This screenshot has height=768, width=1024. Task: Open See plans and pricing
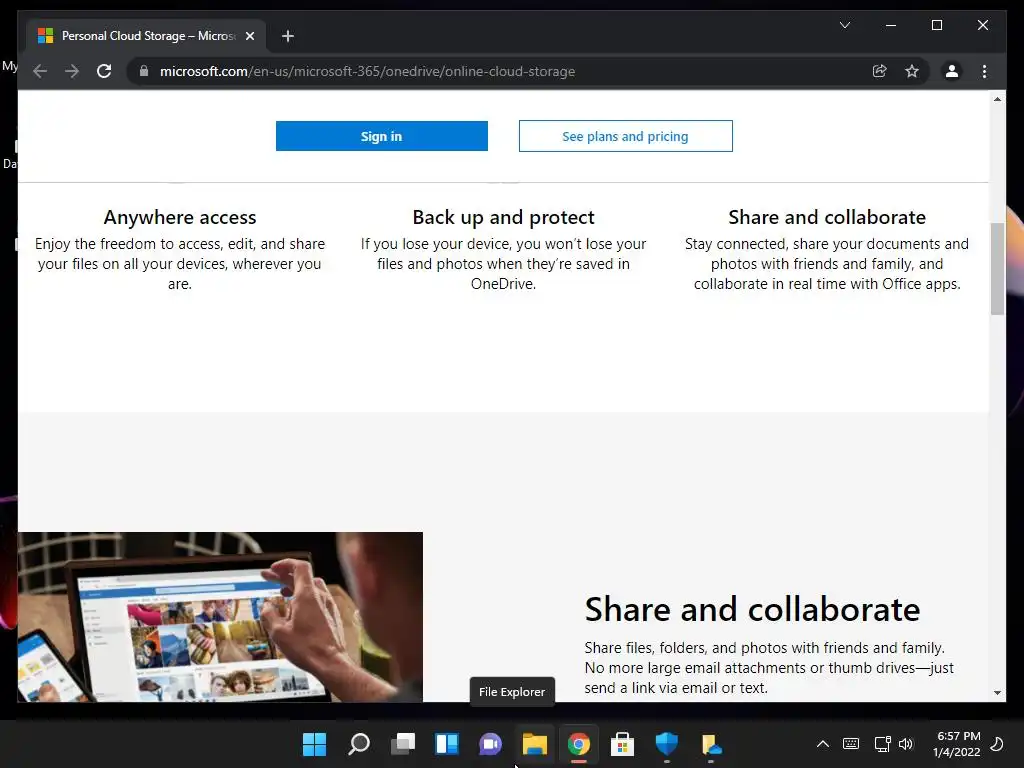point(626,136)
